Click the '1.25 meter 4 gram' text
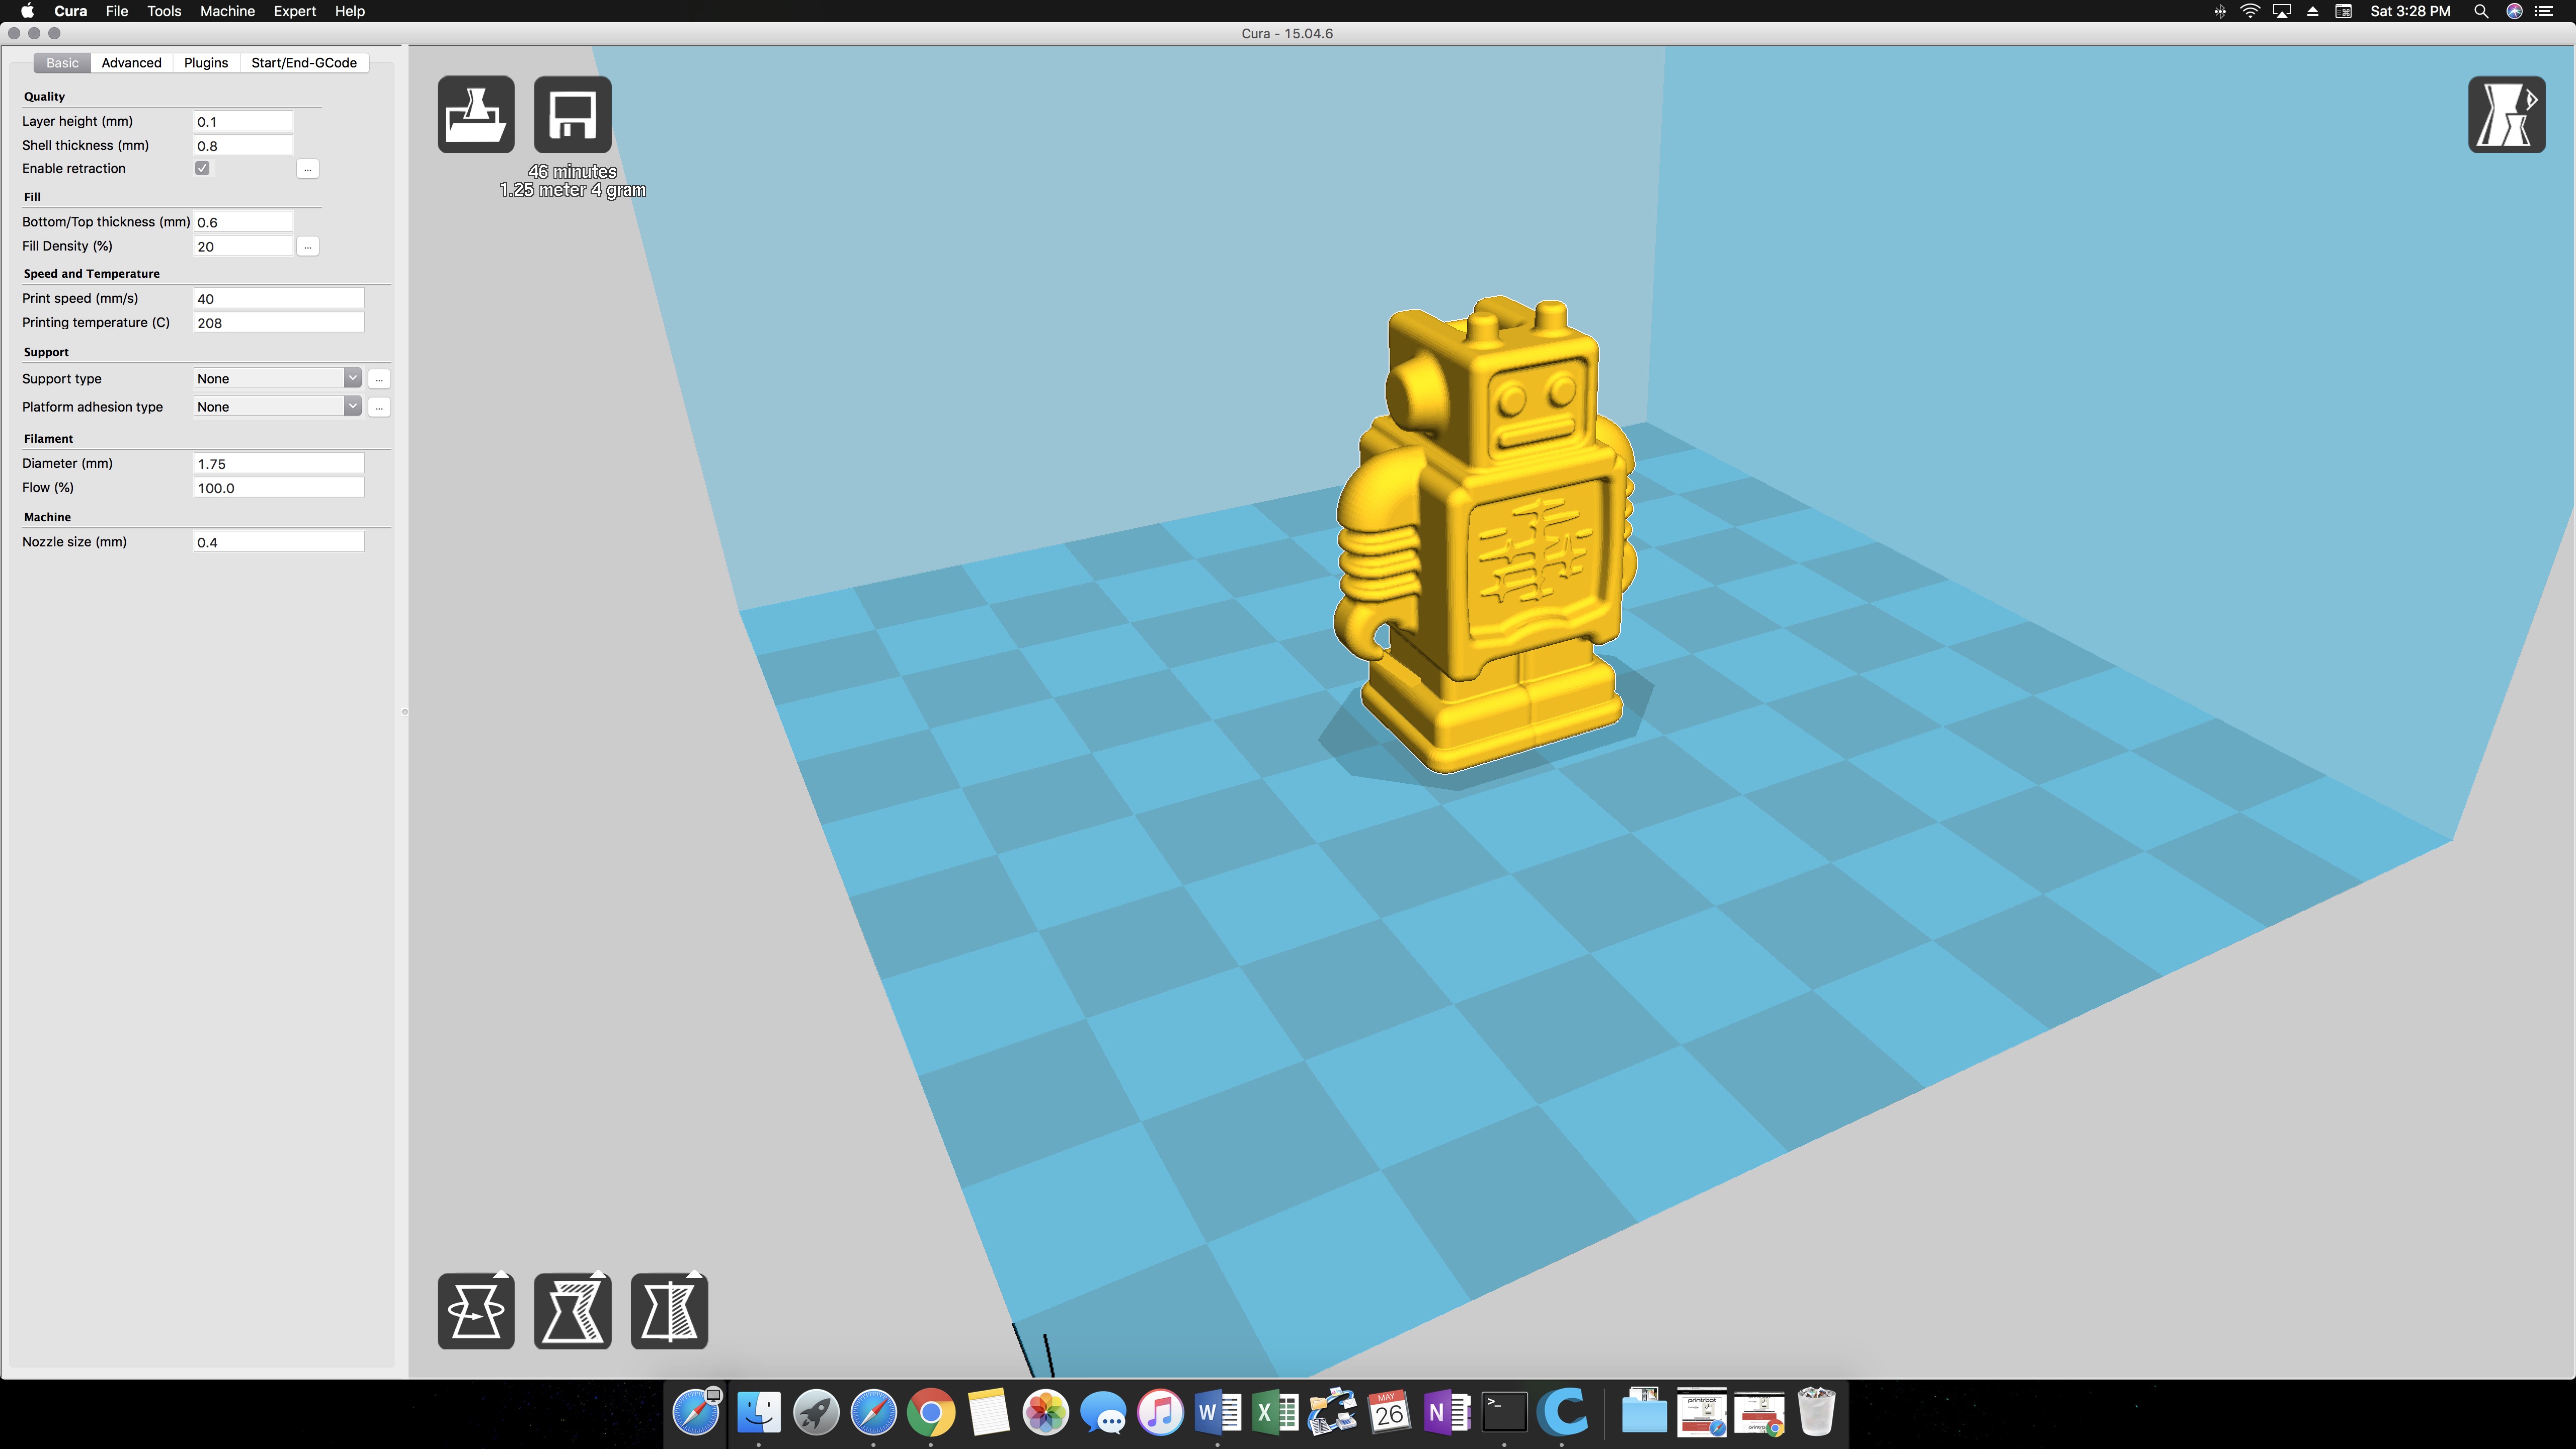The width and height of the screenshot is (2576, 1449). (x=573, y=190)
